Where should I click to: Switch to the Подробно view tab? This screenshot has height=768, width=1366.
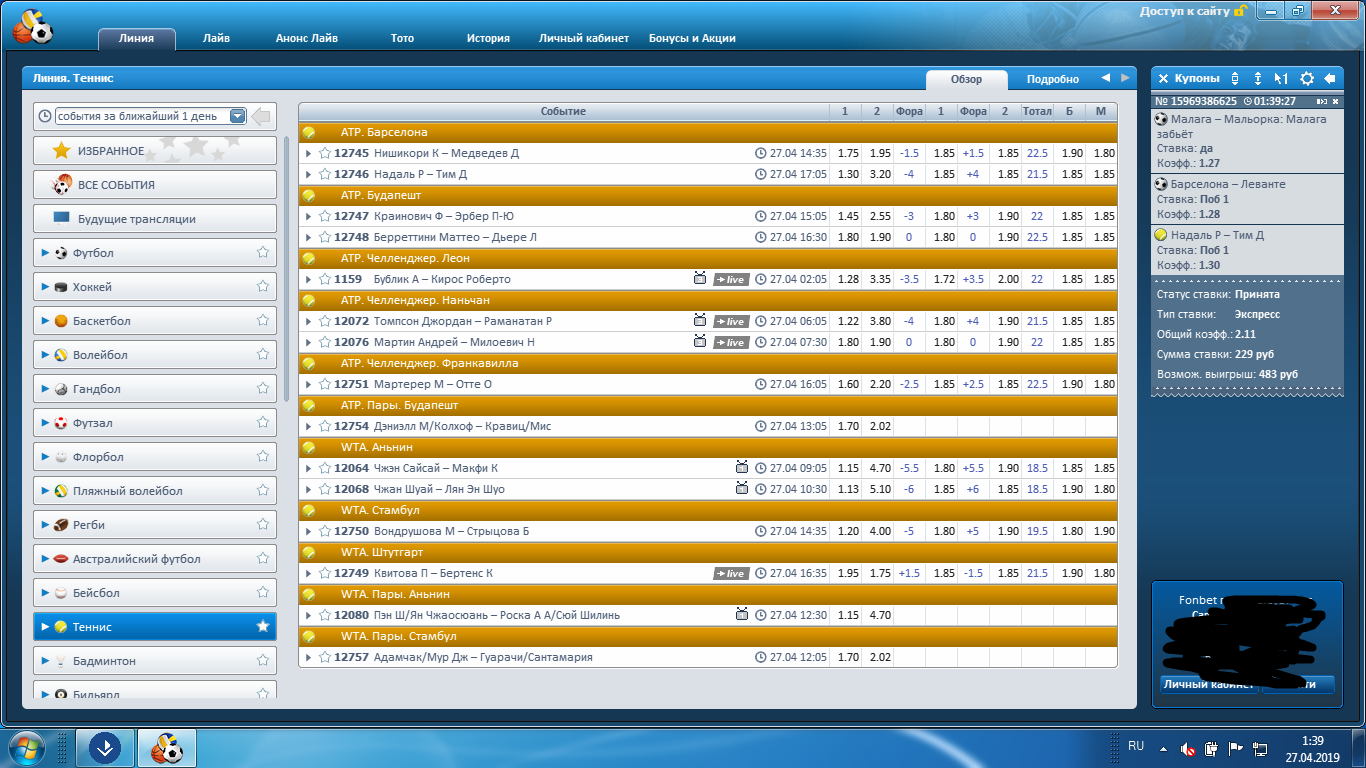1052,79
